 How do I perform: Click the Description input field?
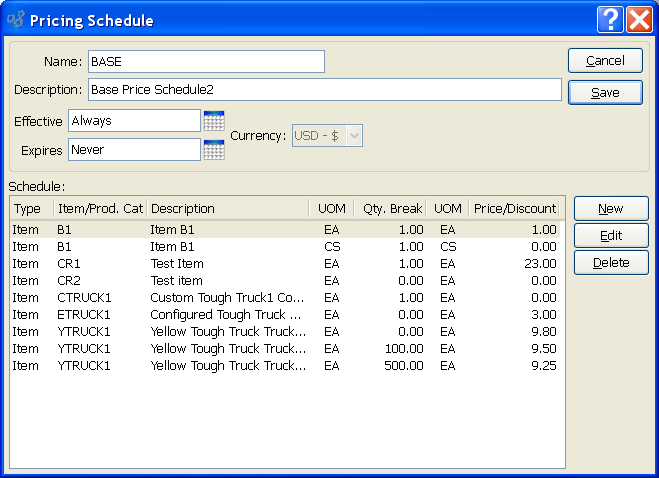(x=325, y=90)
